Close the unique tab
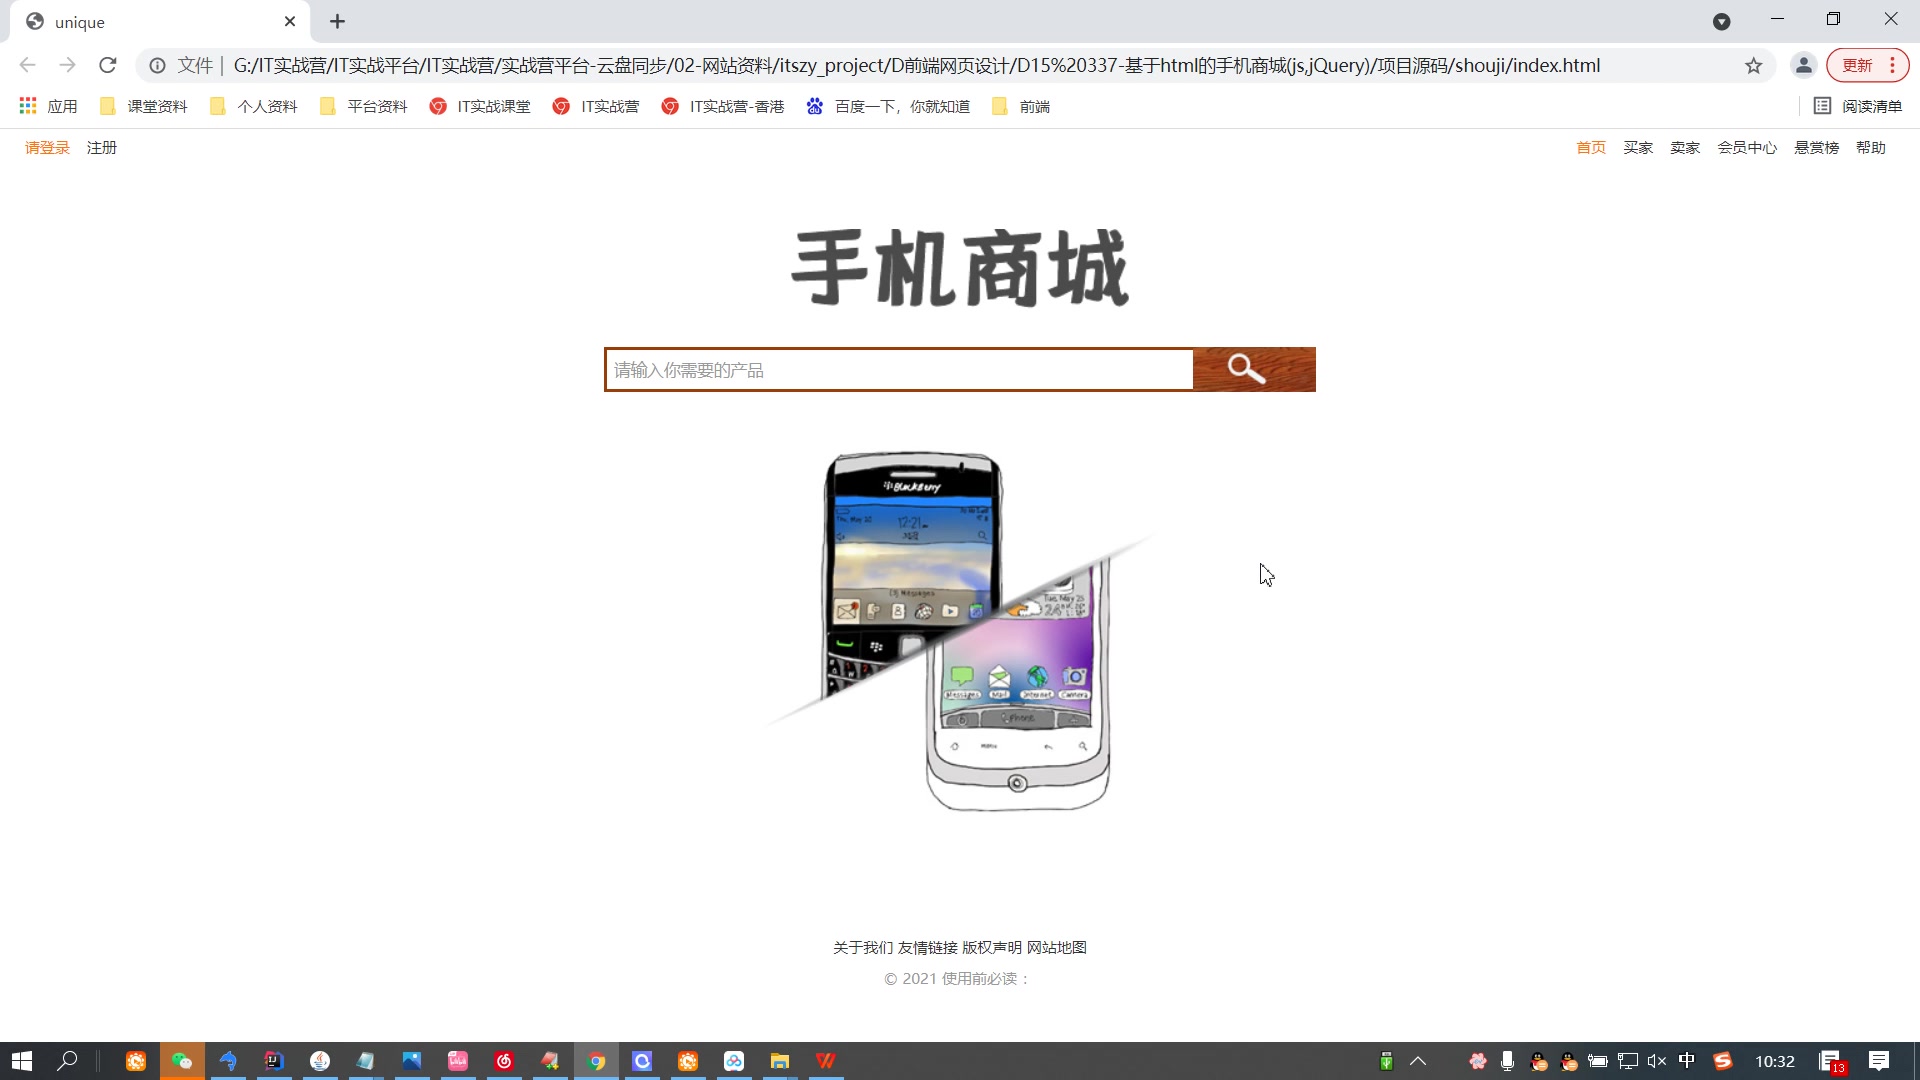 tap(290, 22)
